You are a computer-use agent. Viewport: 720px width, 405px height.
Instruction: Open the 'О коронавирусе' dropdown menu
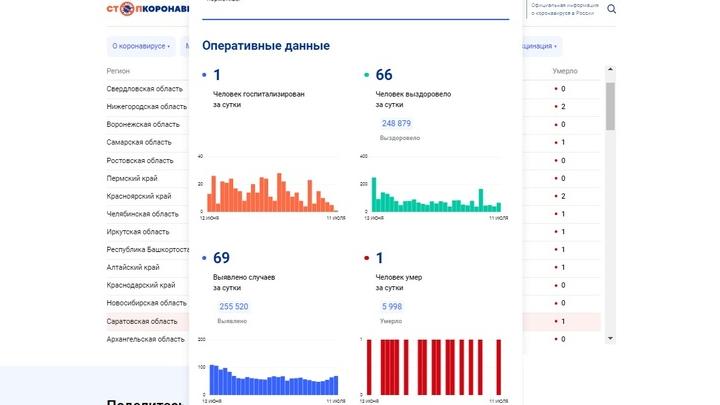141,46
